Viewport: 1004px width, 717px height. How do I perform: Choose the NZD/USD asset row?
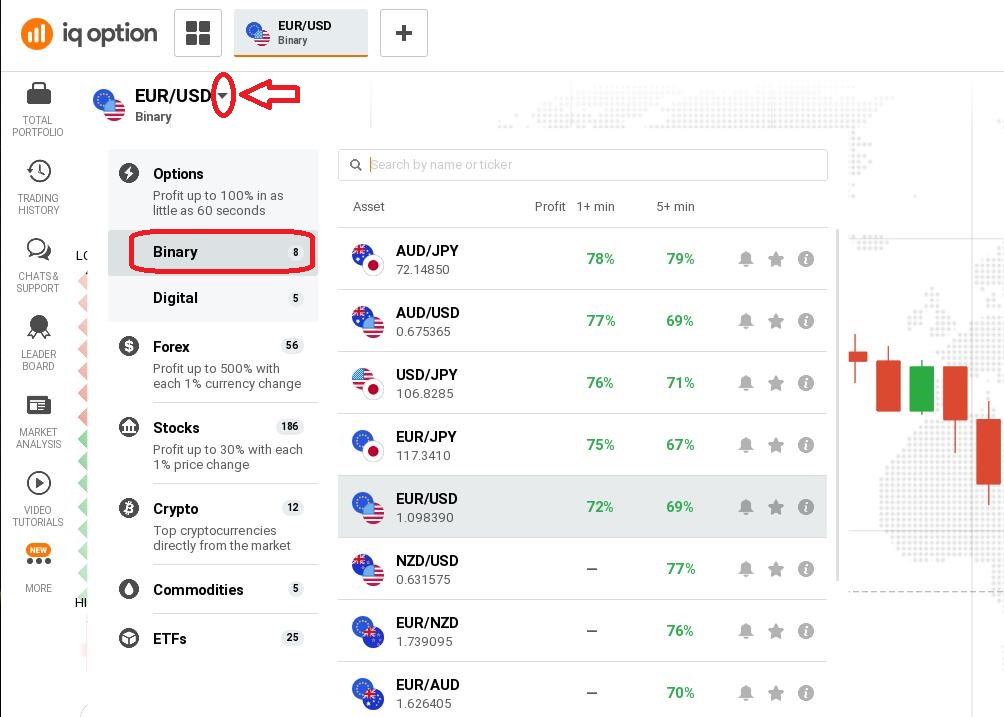coord(583,569)
